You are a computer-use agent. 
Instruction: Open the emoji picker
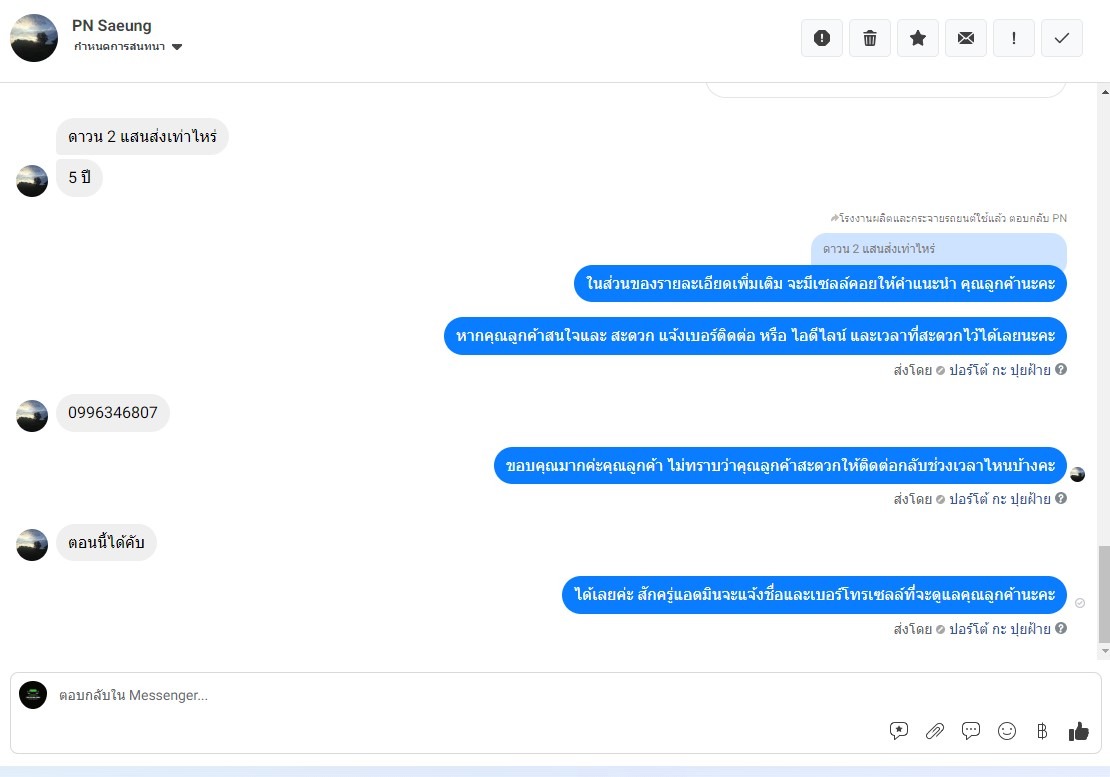[x=1007, y=731]
